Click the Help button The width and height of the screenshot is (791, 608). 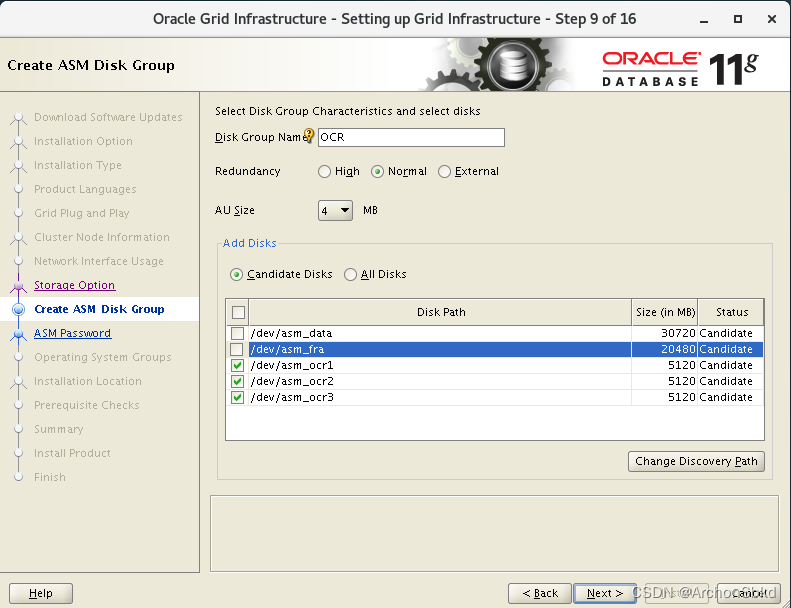41,593
